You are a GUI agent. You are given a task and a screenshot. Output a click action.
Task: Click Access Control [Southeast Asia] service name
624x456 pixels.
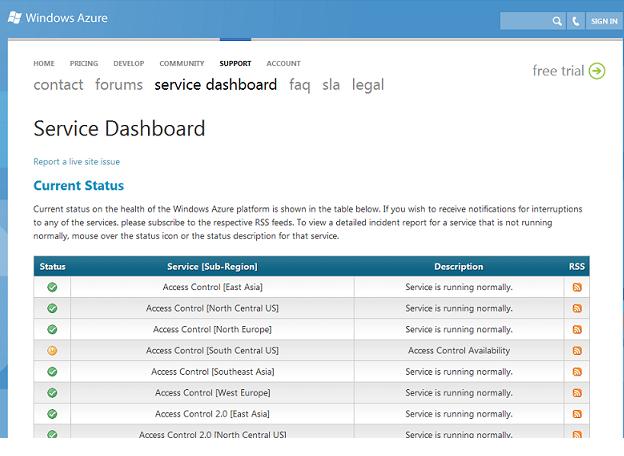click(x=213, y=372)
